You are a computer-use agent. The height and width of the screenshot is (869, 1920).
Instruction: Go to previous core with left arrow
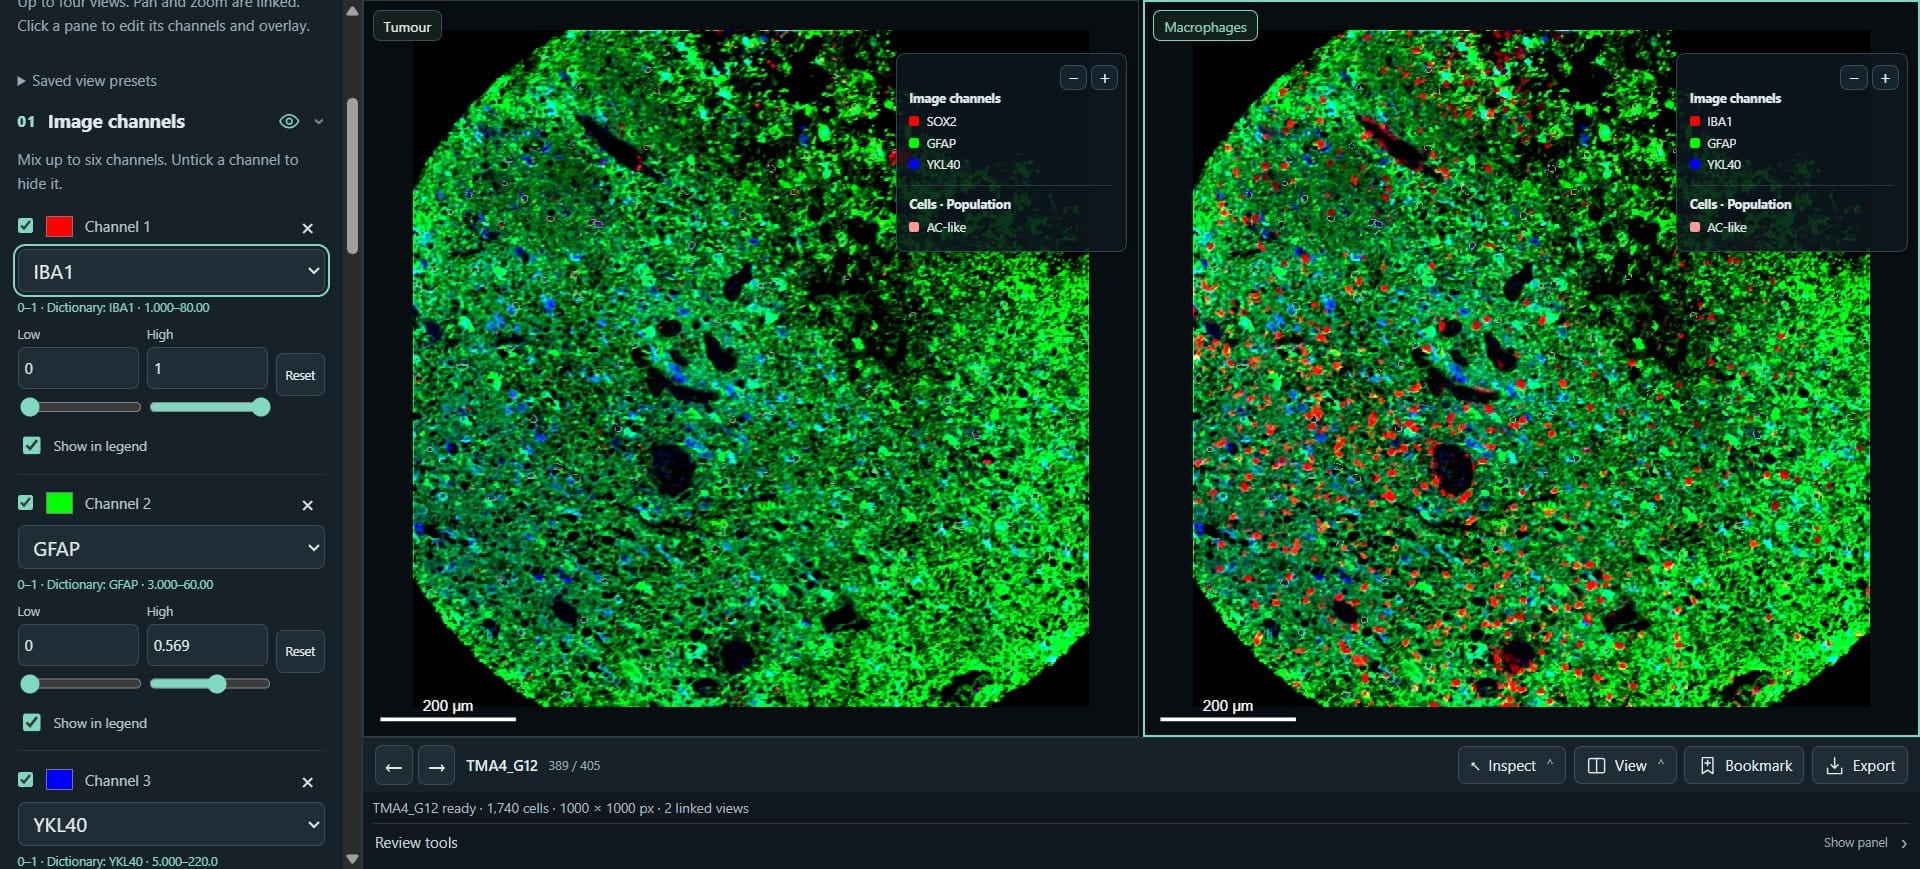pos(393,767)
